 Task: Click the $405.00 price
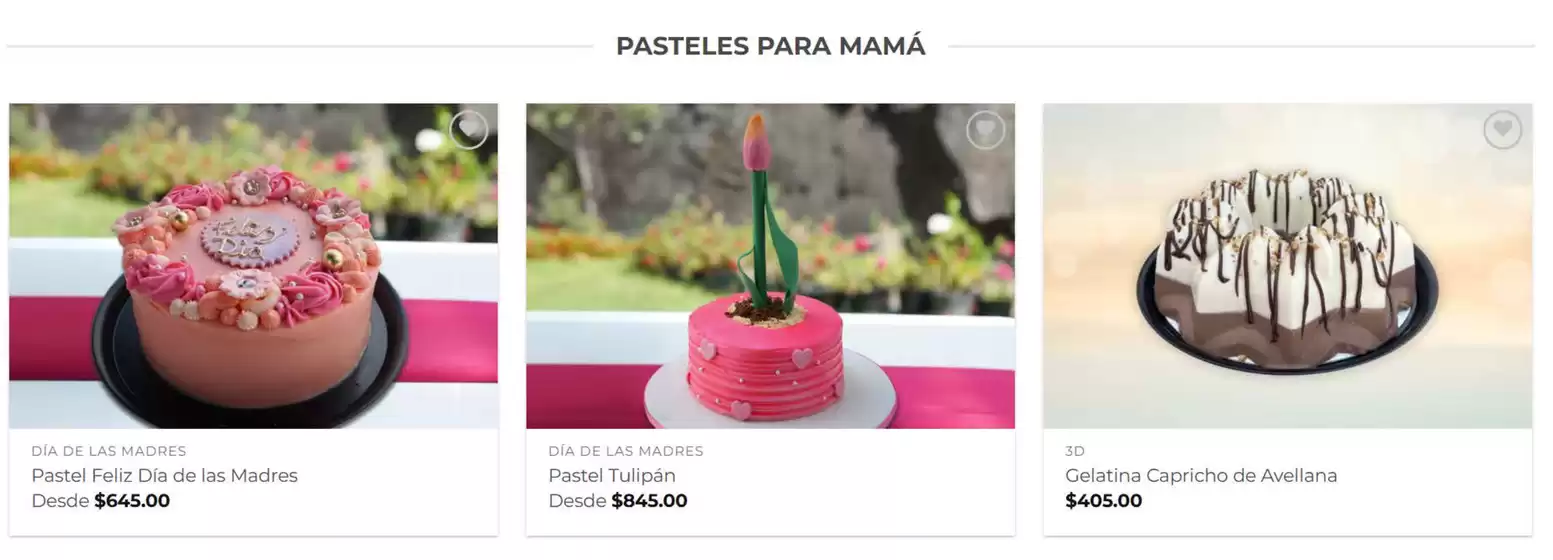(x=1104, y=501)
